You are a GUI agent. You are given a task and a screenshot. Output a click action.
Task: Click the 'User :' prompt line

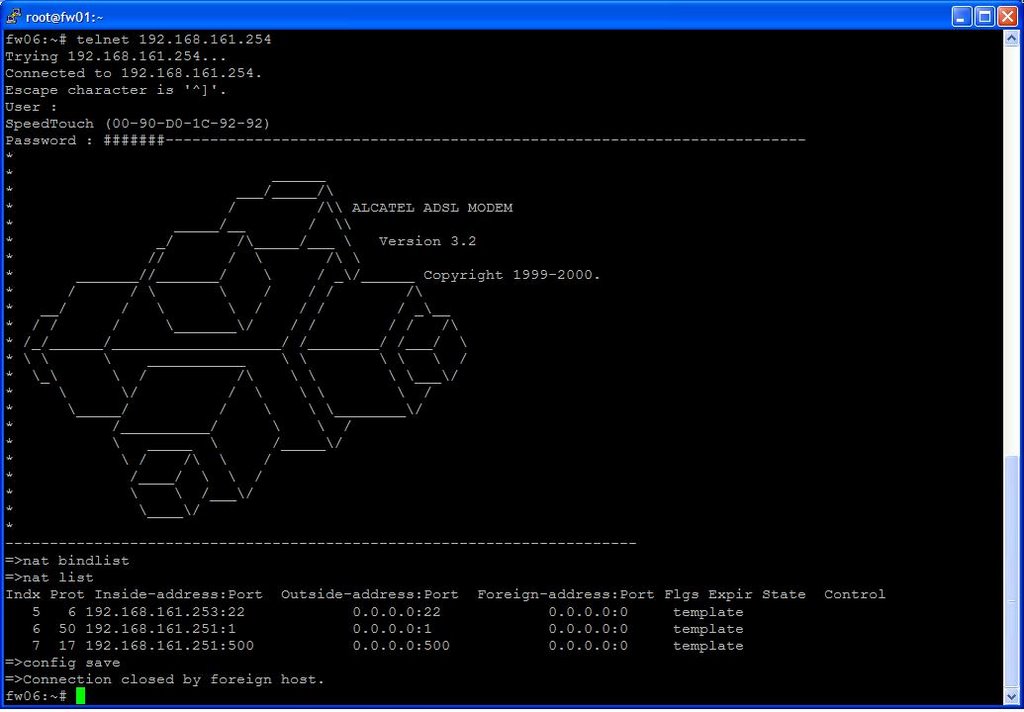(31, 107)
